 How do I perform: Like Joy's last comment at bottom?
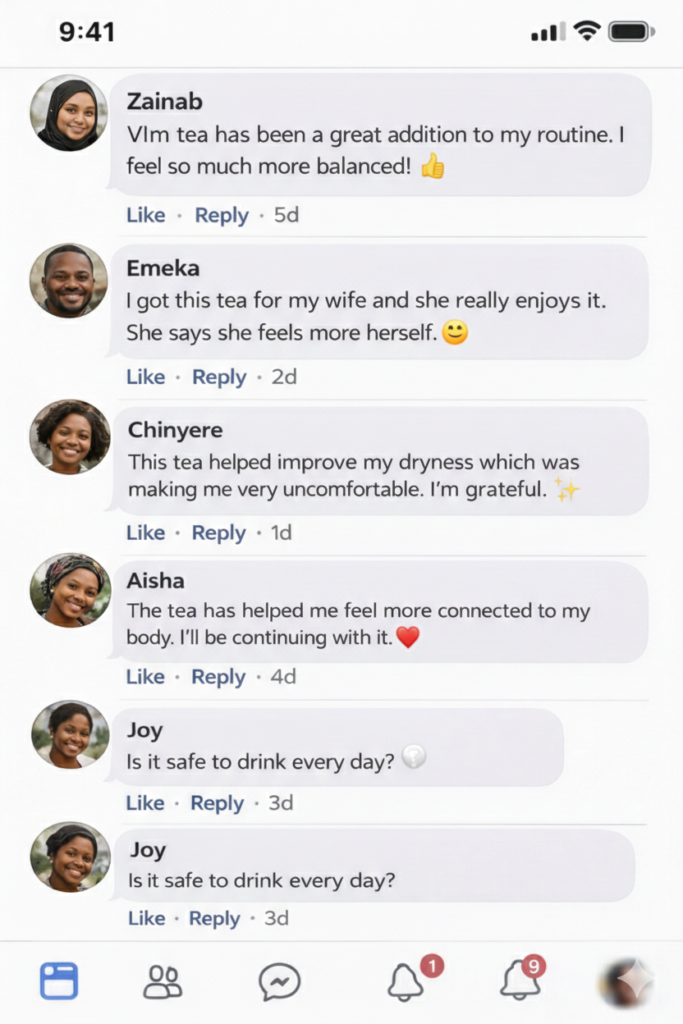(146, 918)
